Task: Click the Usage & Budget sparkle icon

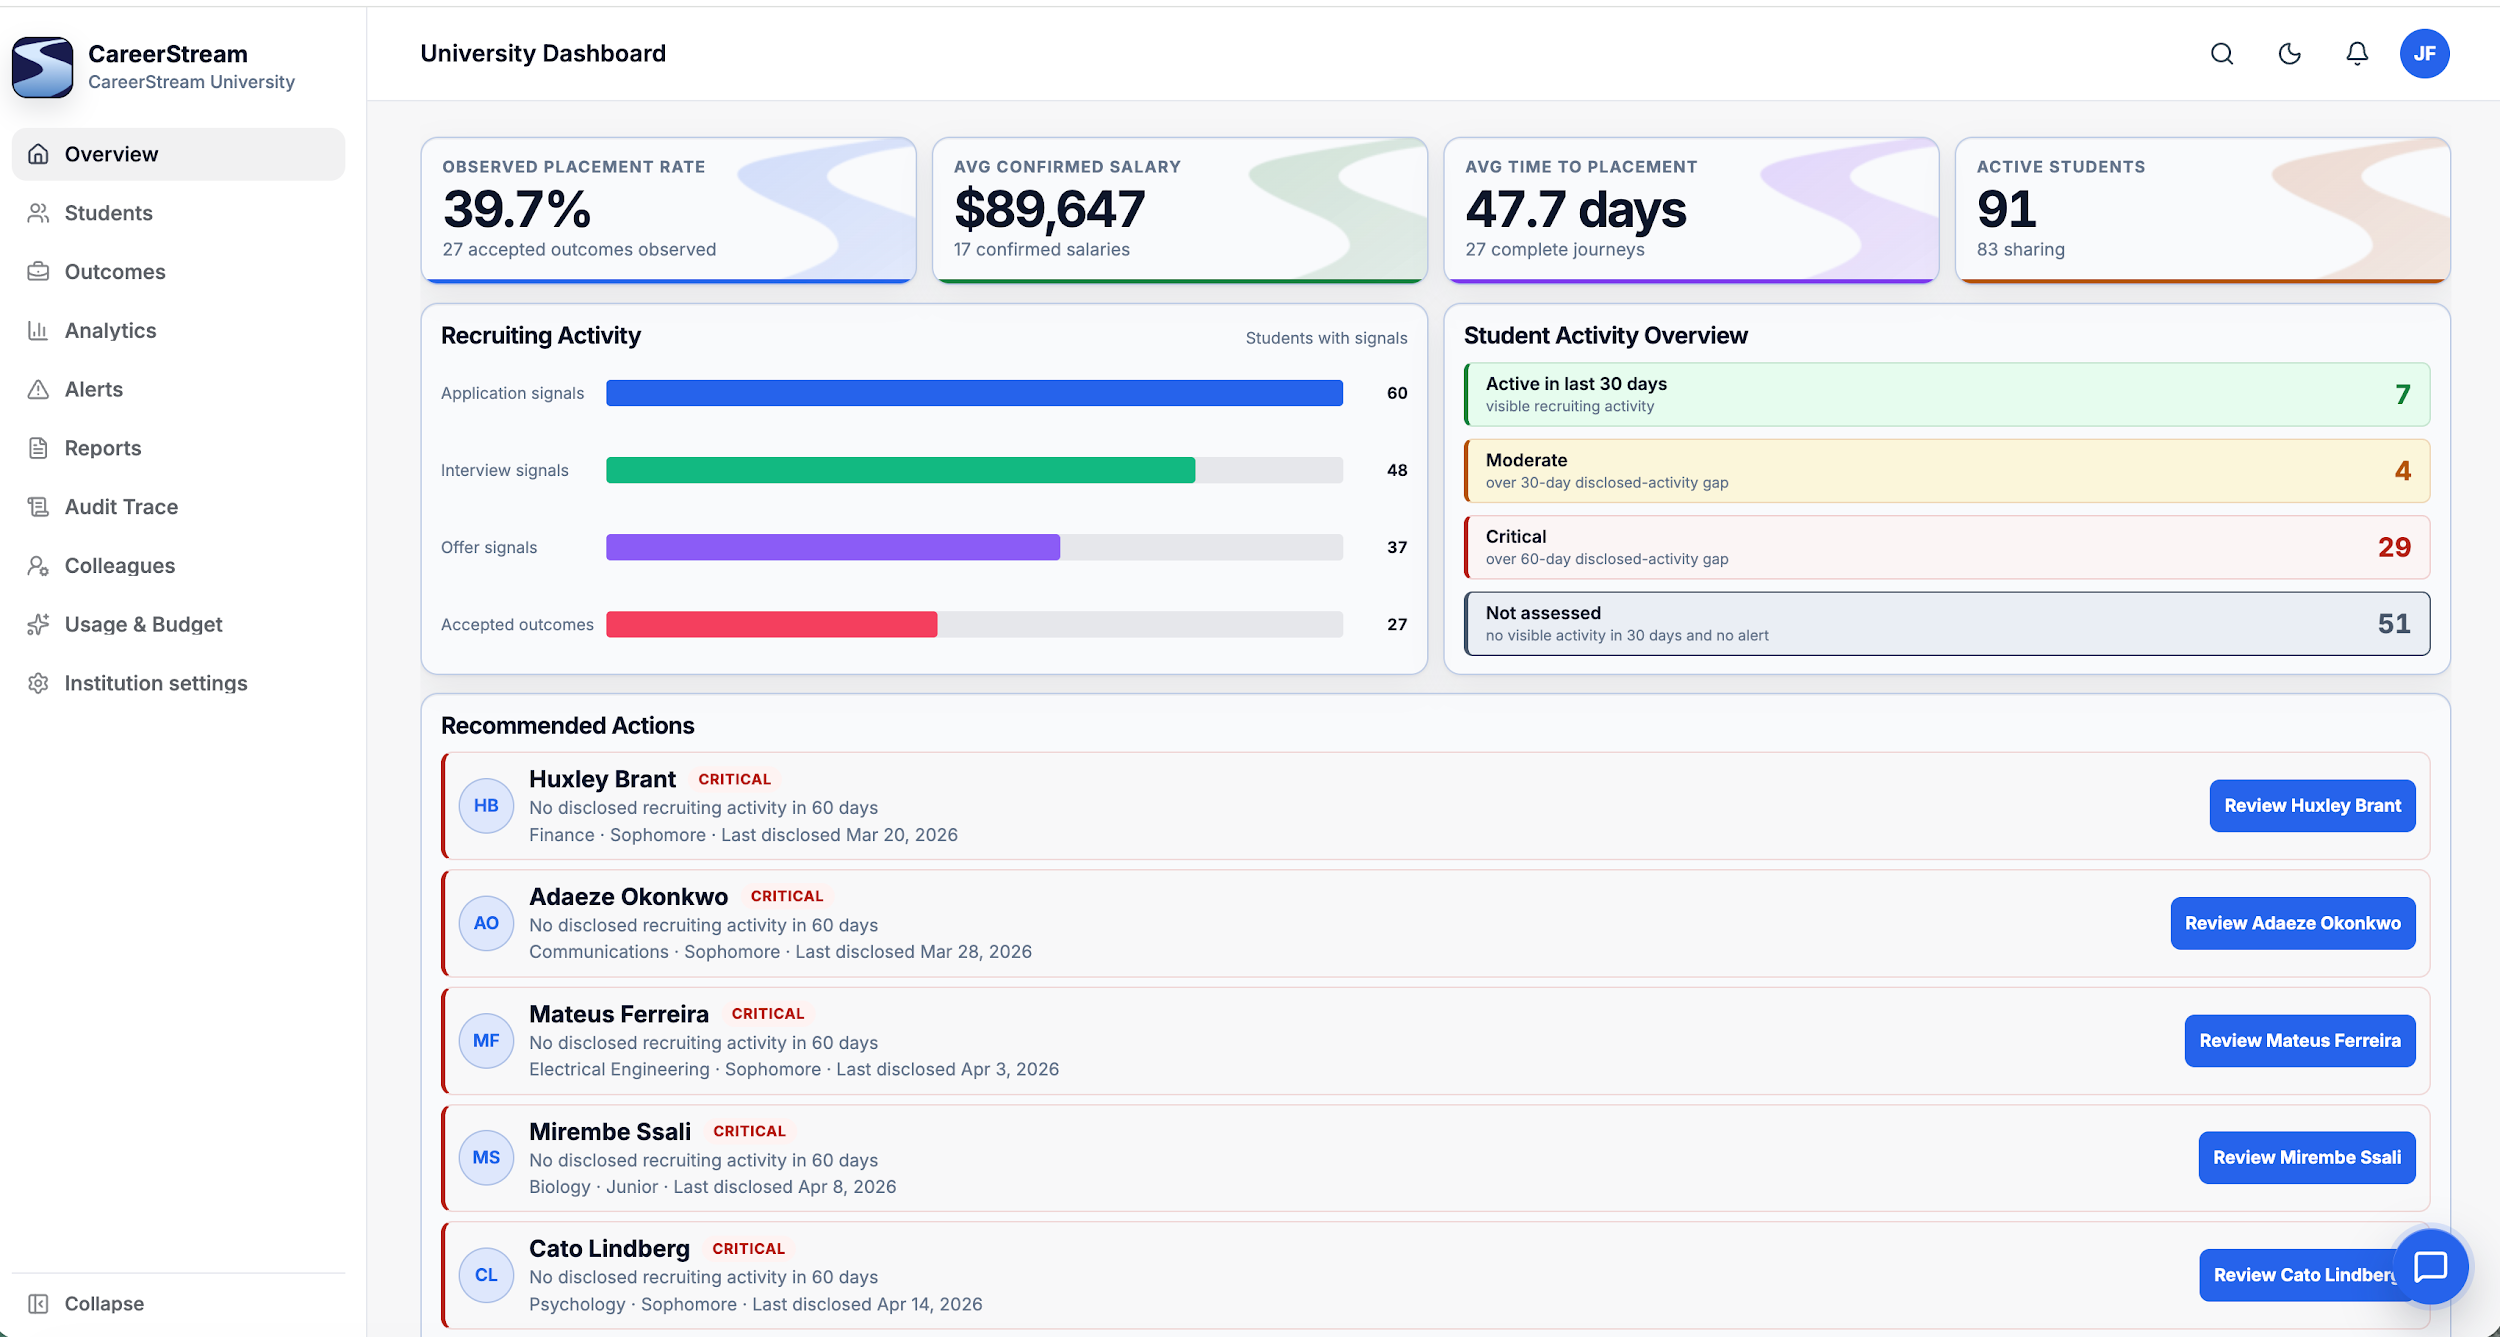Action: 38,625
